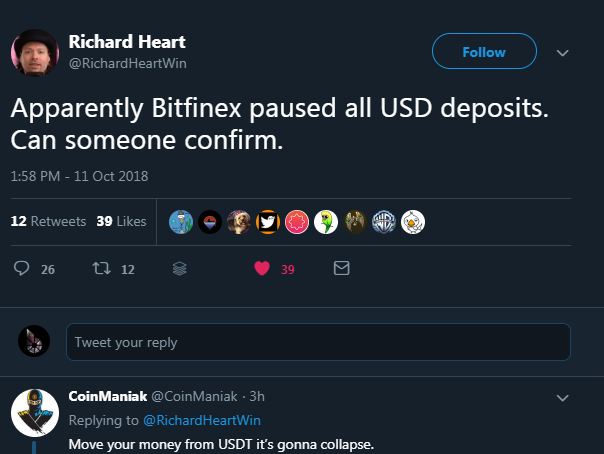This screenshot has width=604, height=454.
Task: Follow Richard Heart
Action: [x=484, y=52]
